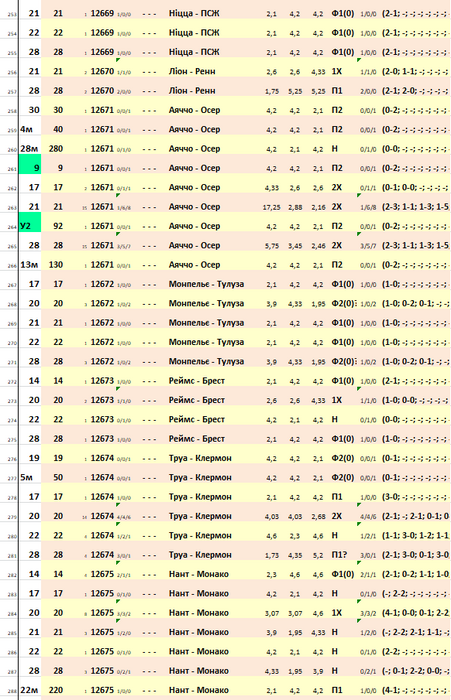Viewport: 451px width, 700px height.
Task: Select the odds cell 2,16
Action: (x=318, y=207)
